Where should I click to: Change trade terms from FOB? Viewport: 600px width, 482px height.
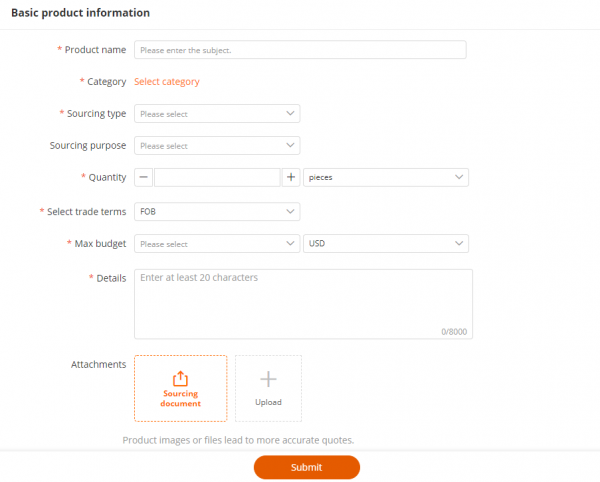pyautogui.click(x=216, y=212)
